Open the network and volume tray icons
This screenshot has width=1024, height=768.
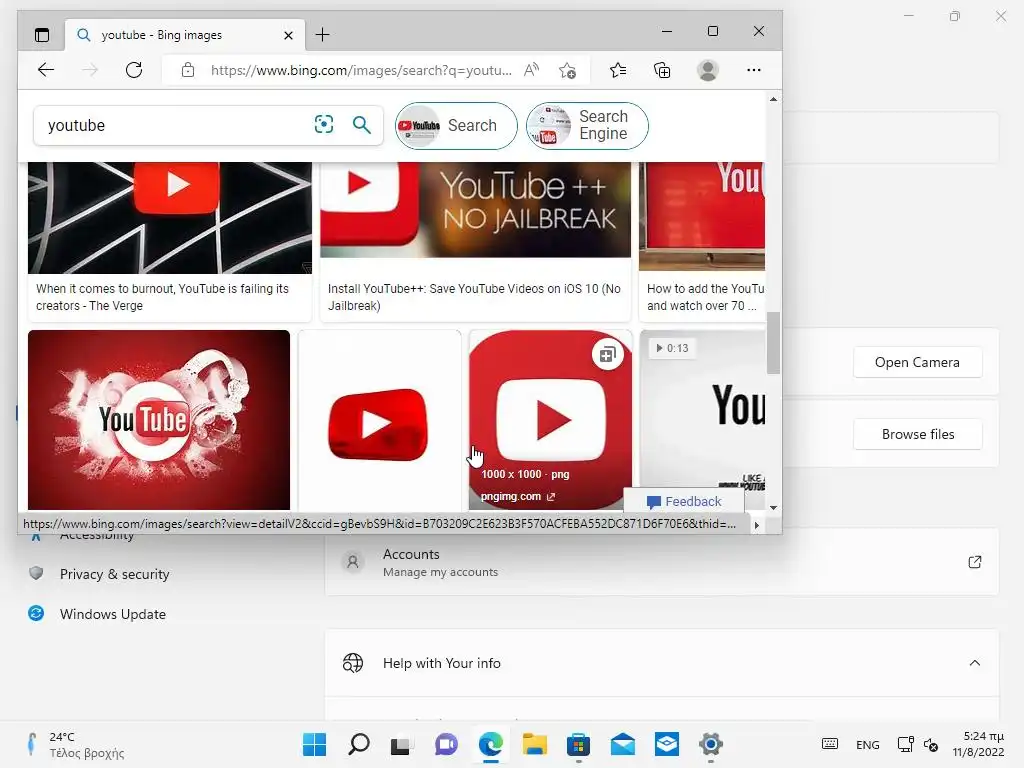(918, 744)
